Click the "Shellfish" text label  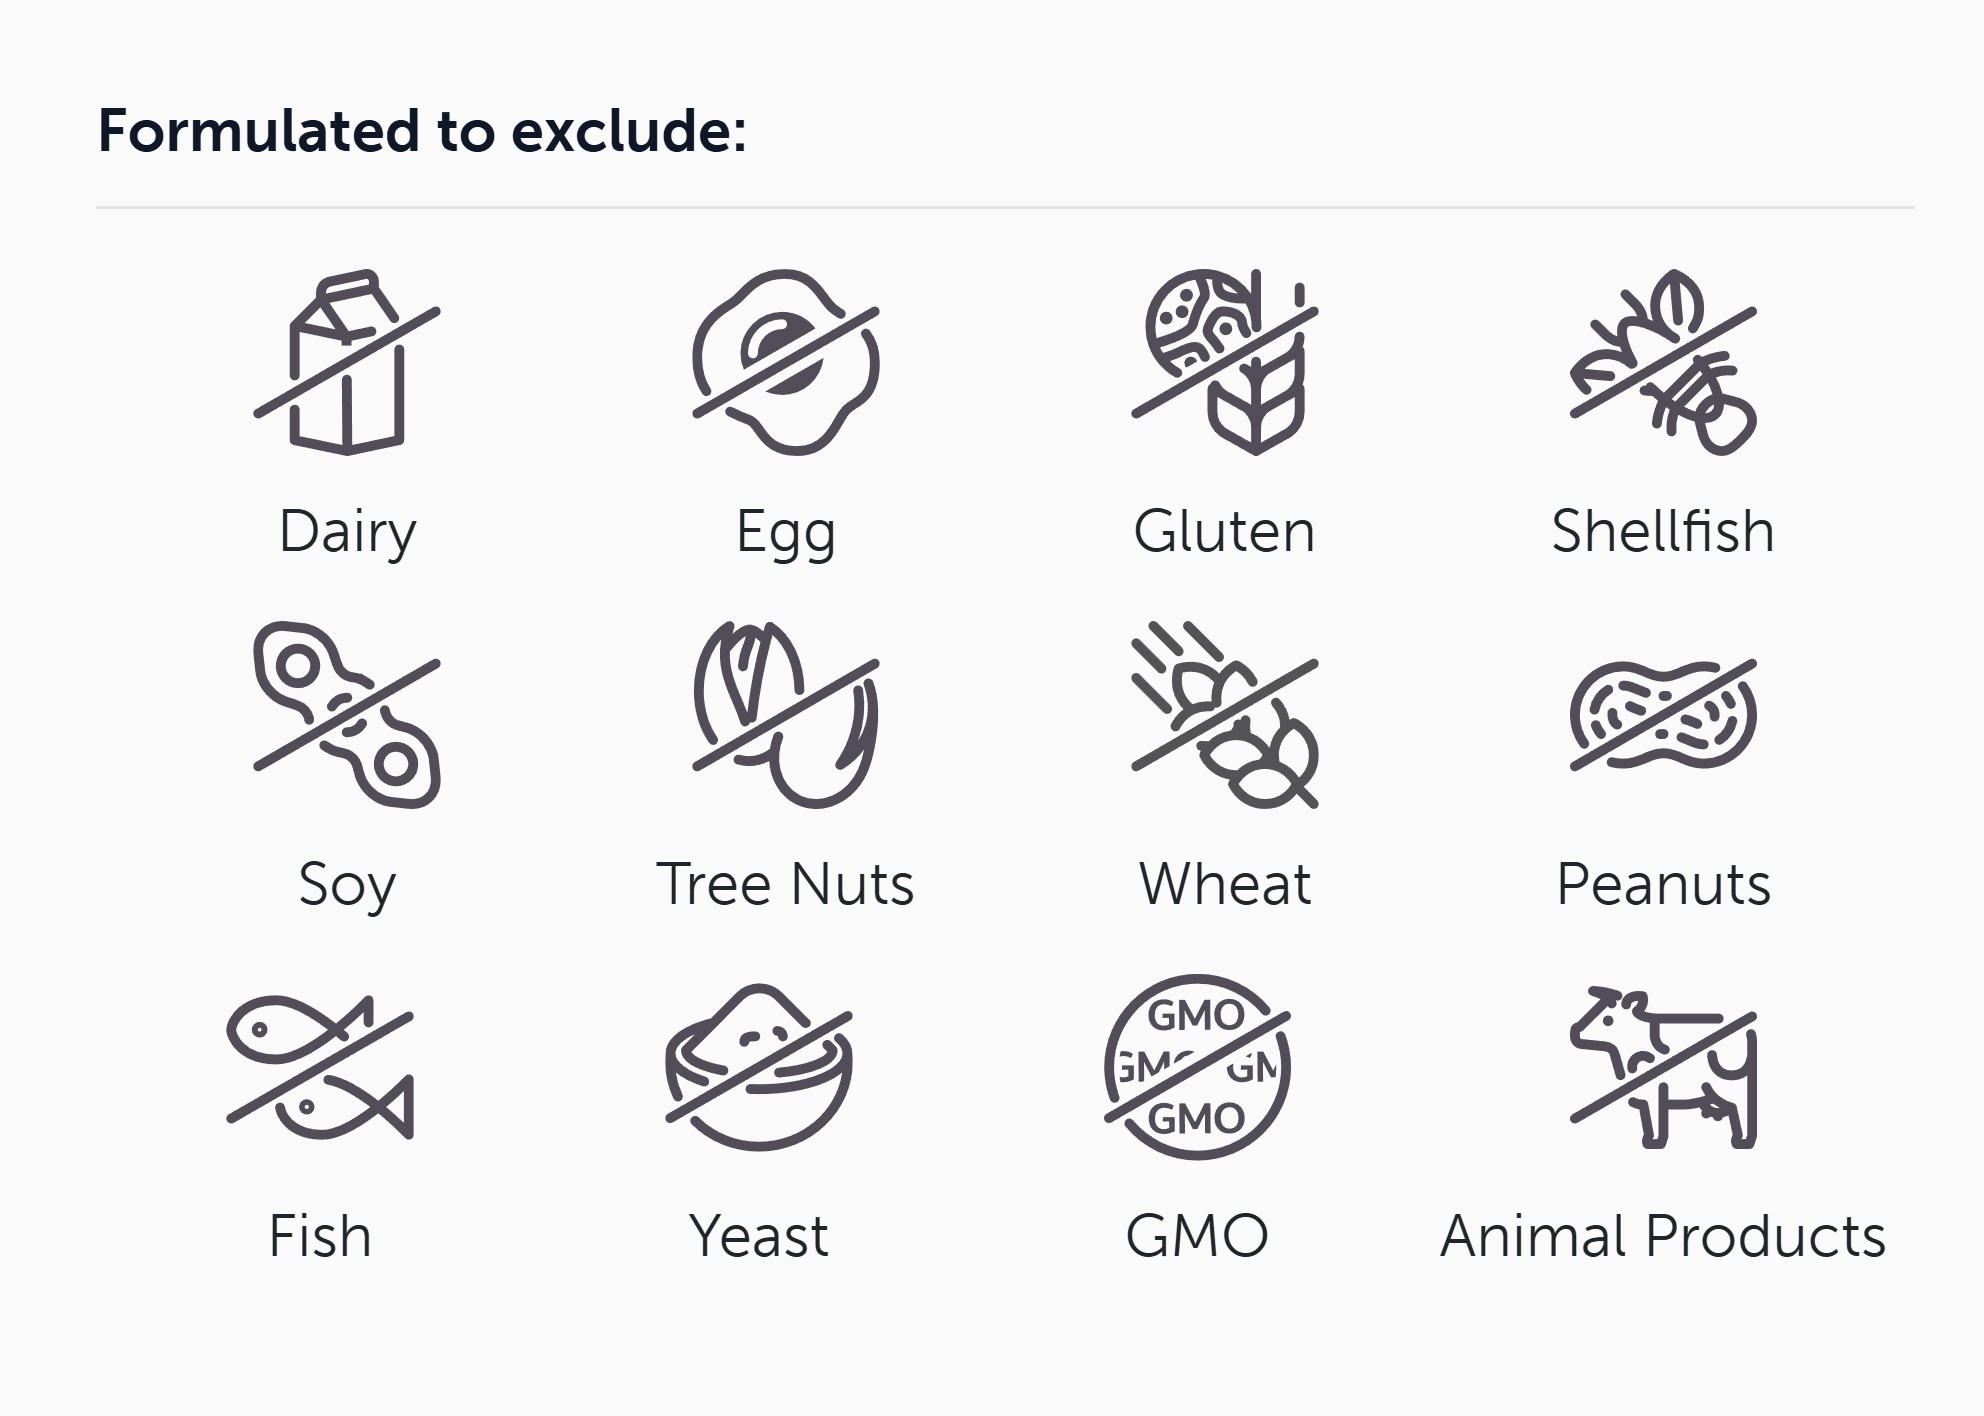click(x=1663, y=531)
